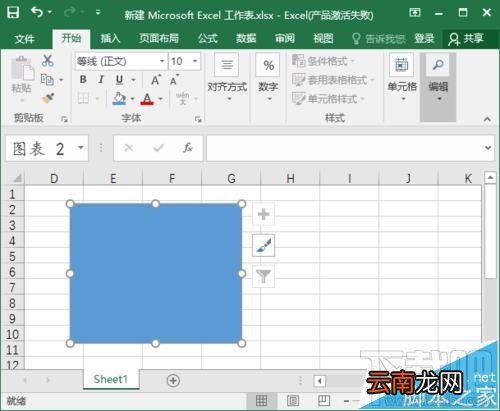This screenshot has width=500, height=411.
Task: Open the 文件 menu
Action: (x=24, y=39)
